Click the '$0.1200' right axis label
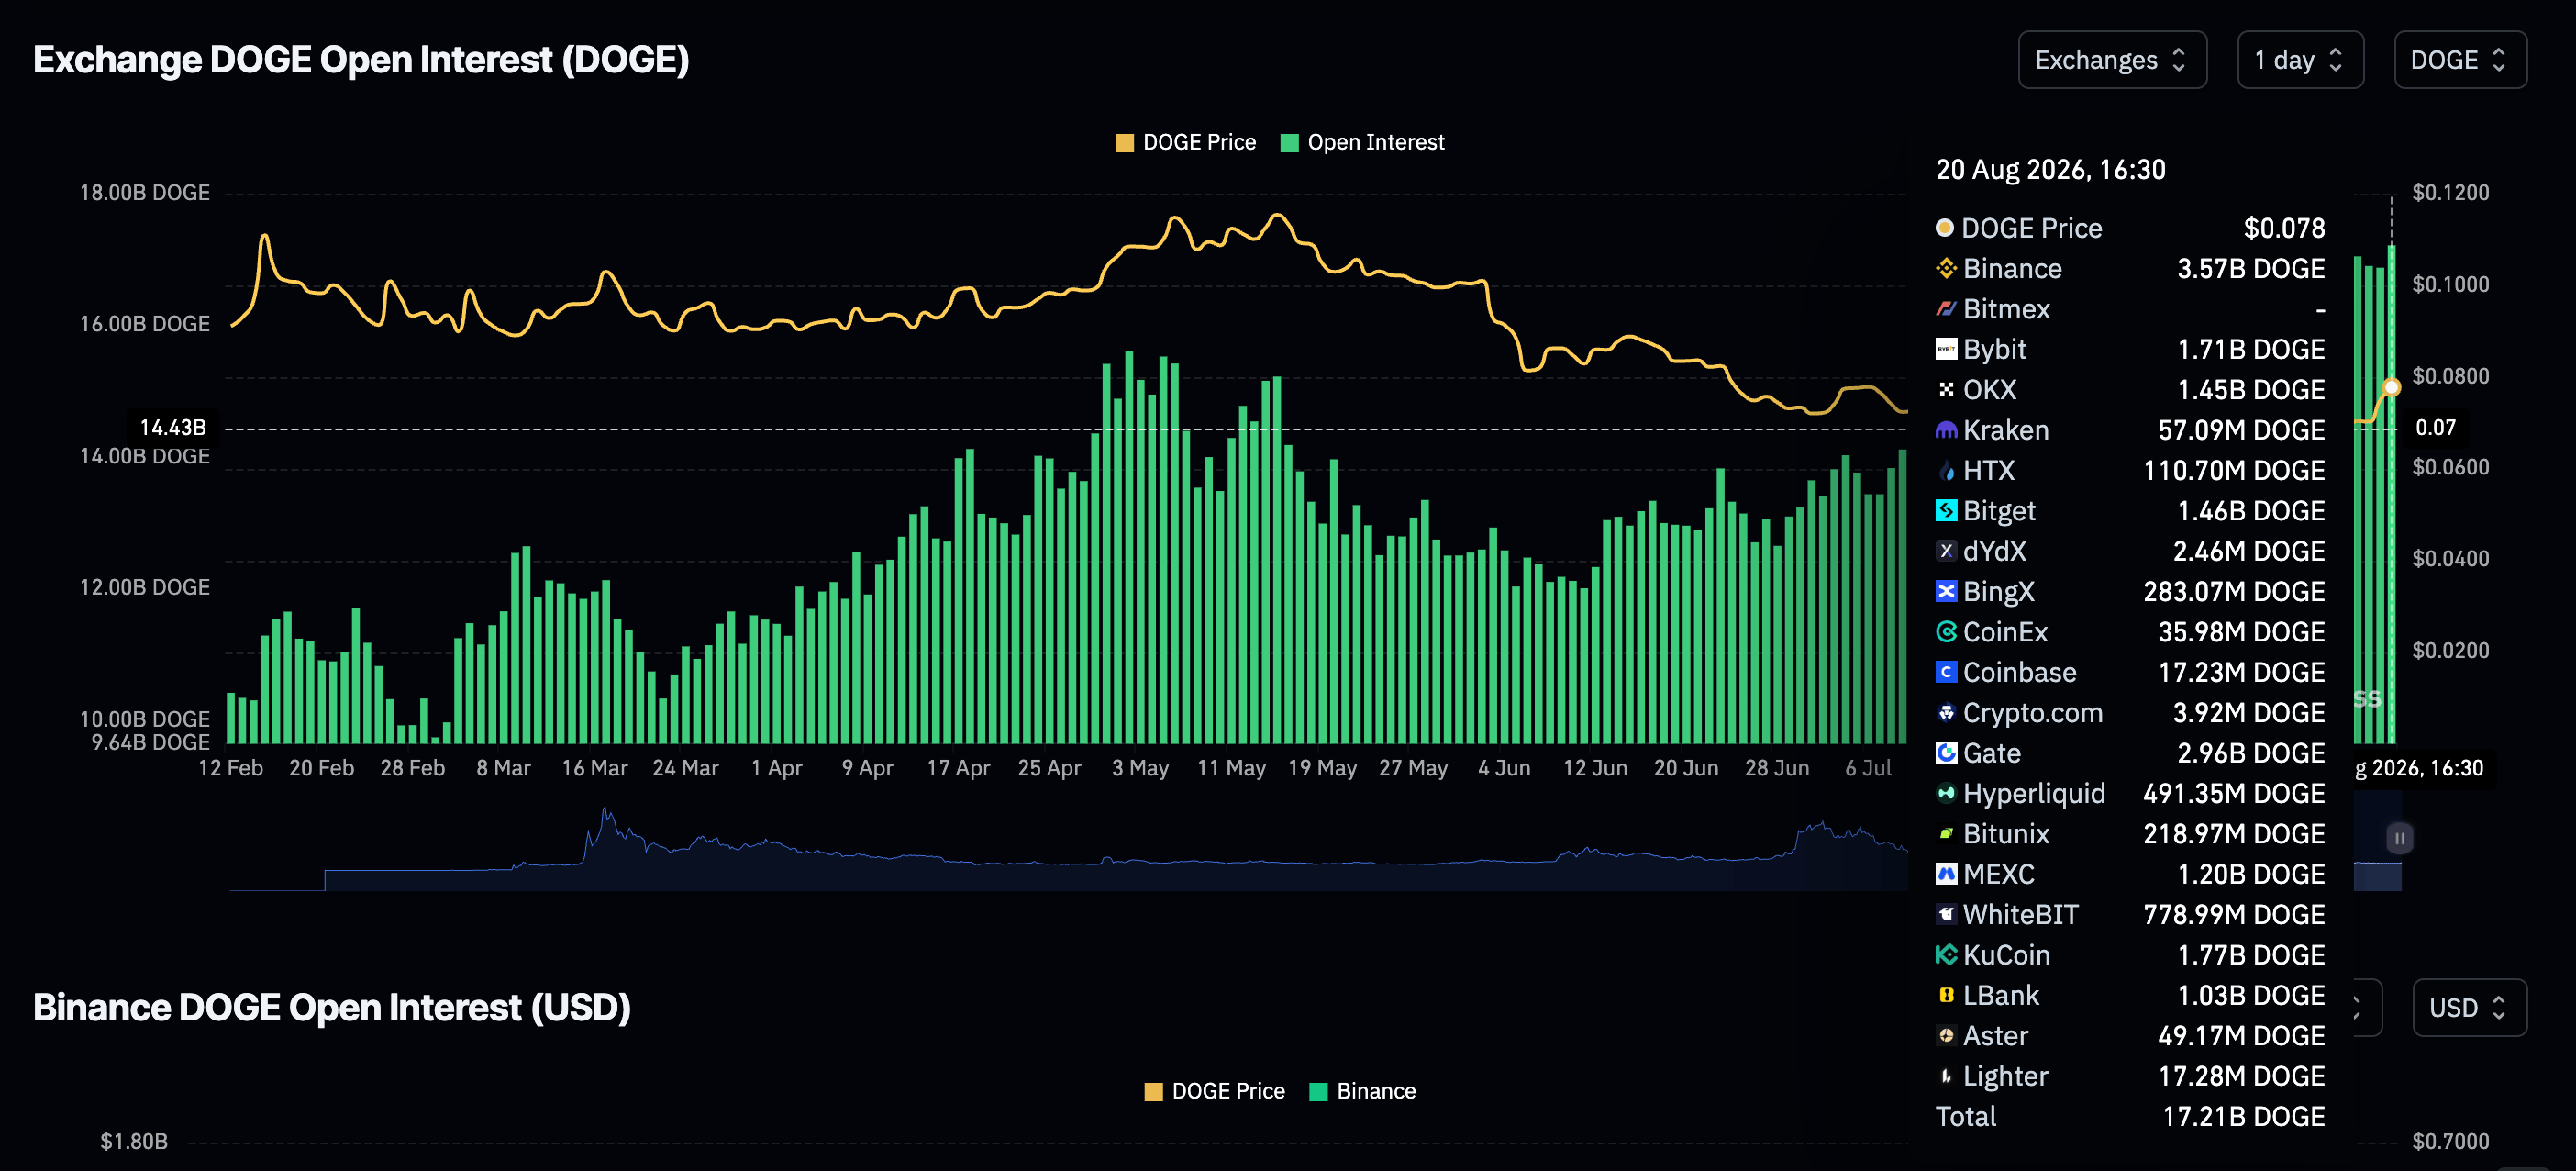This screenshot has height=1171, width=2576. click(2451, 193)
